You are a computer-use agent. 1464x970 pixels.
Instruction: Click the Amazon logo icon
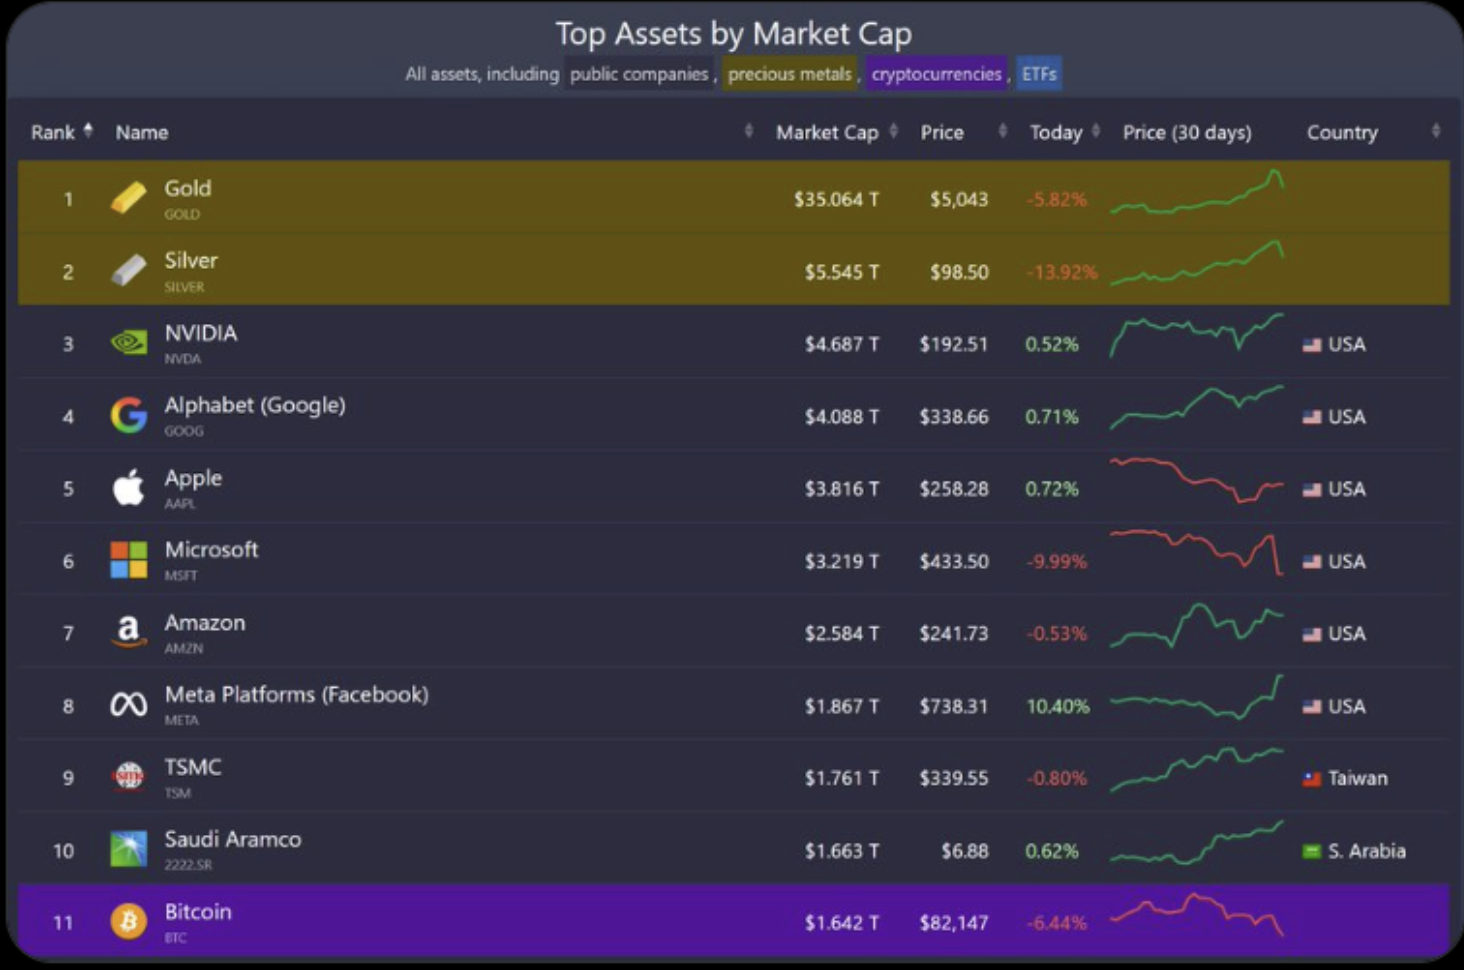click(128, 632)
